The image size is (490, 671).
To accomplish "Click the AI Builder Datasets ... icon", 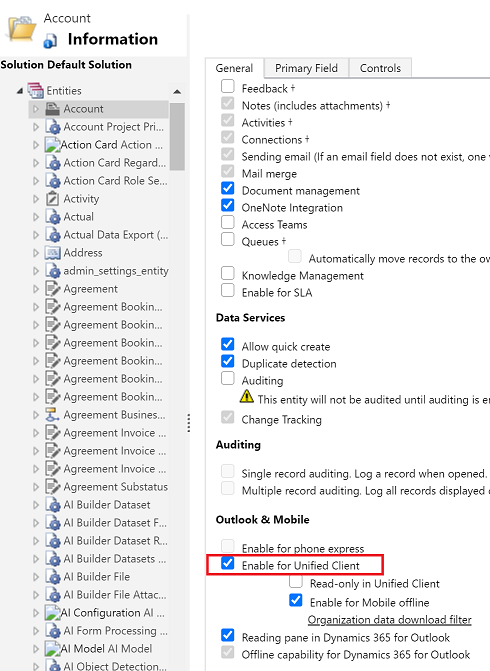I will (x=53, y=559).
